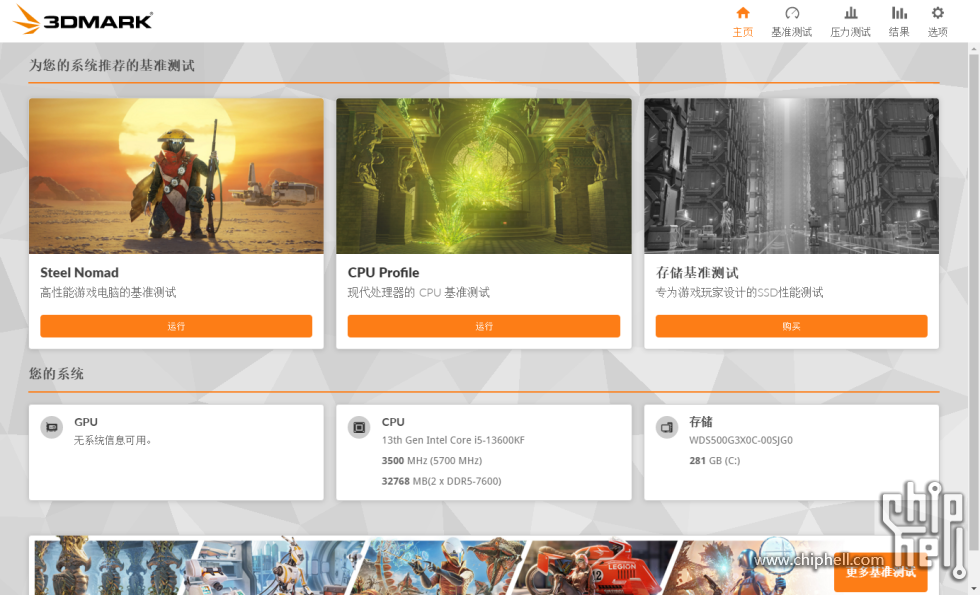Click the CPU chip icon

tap(359, 428)
